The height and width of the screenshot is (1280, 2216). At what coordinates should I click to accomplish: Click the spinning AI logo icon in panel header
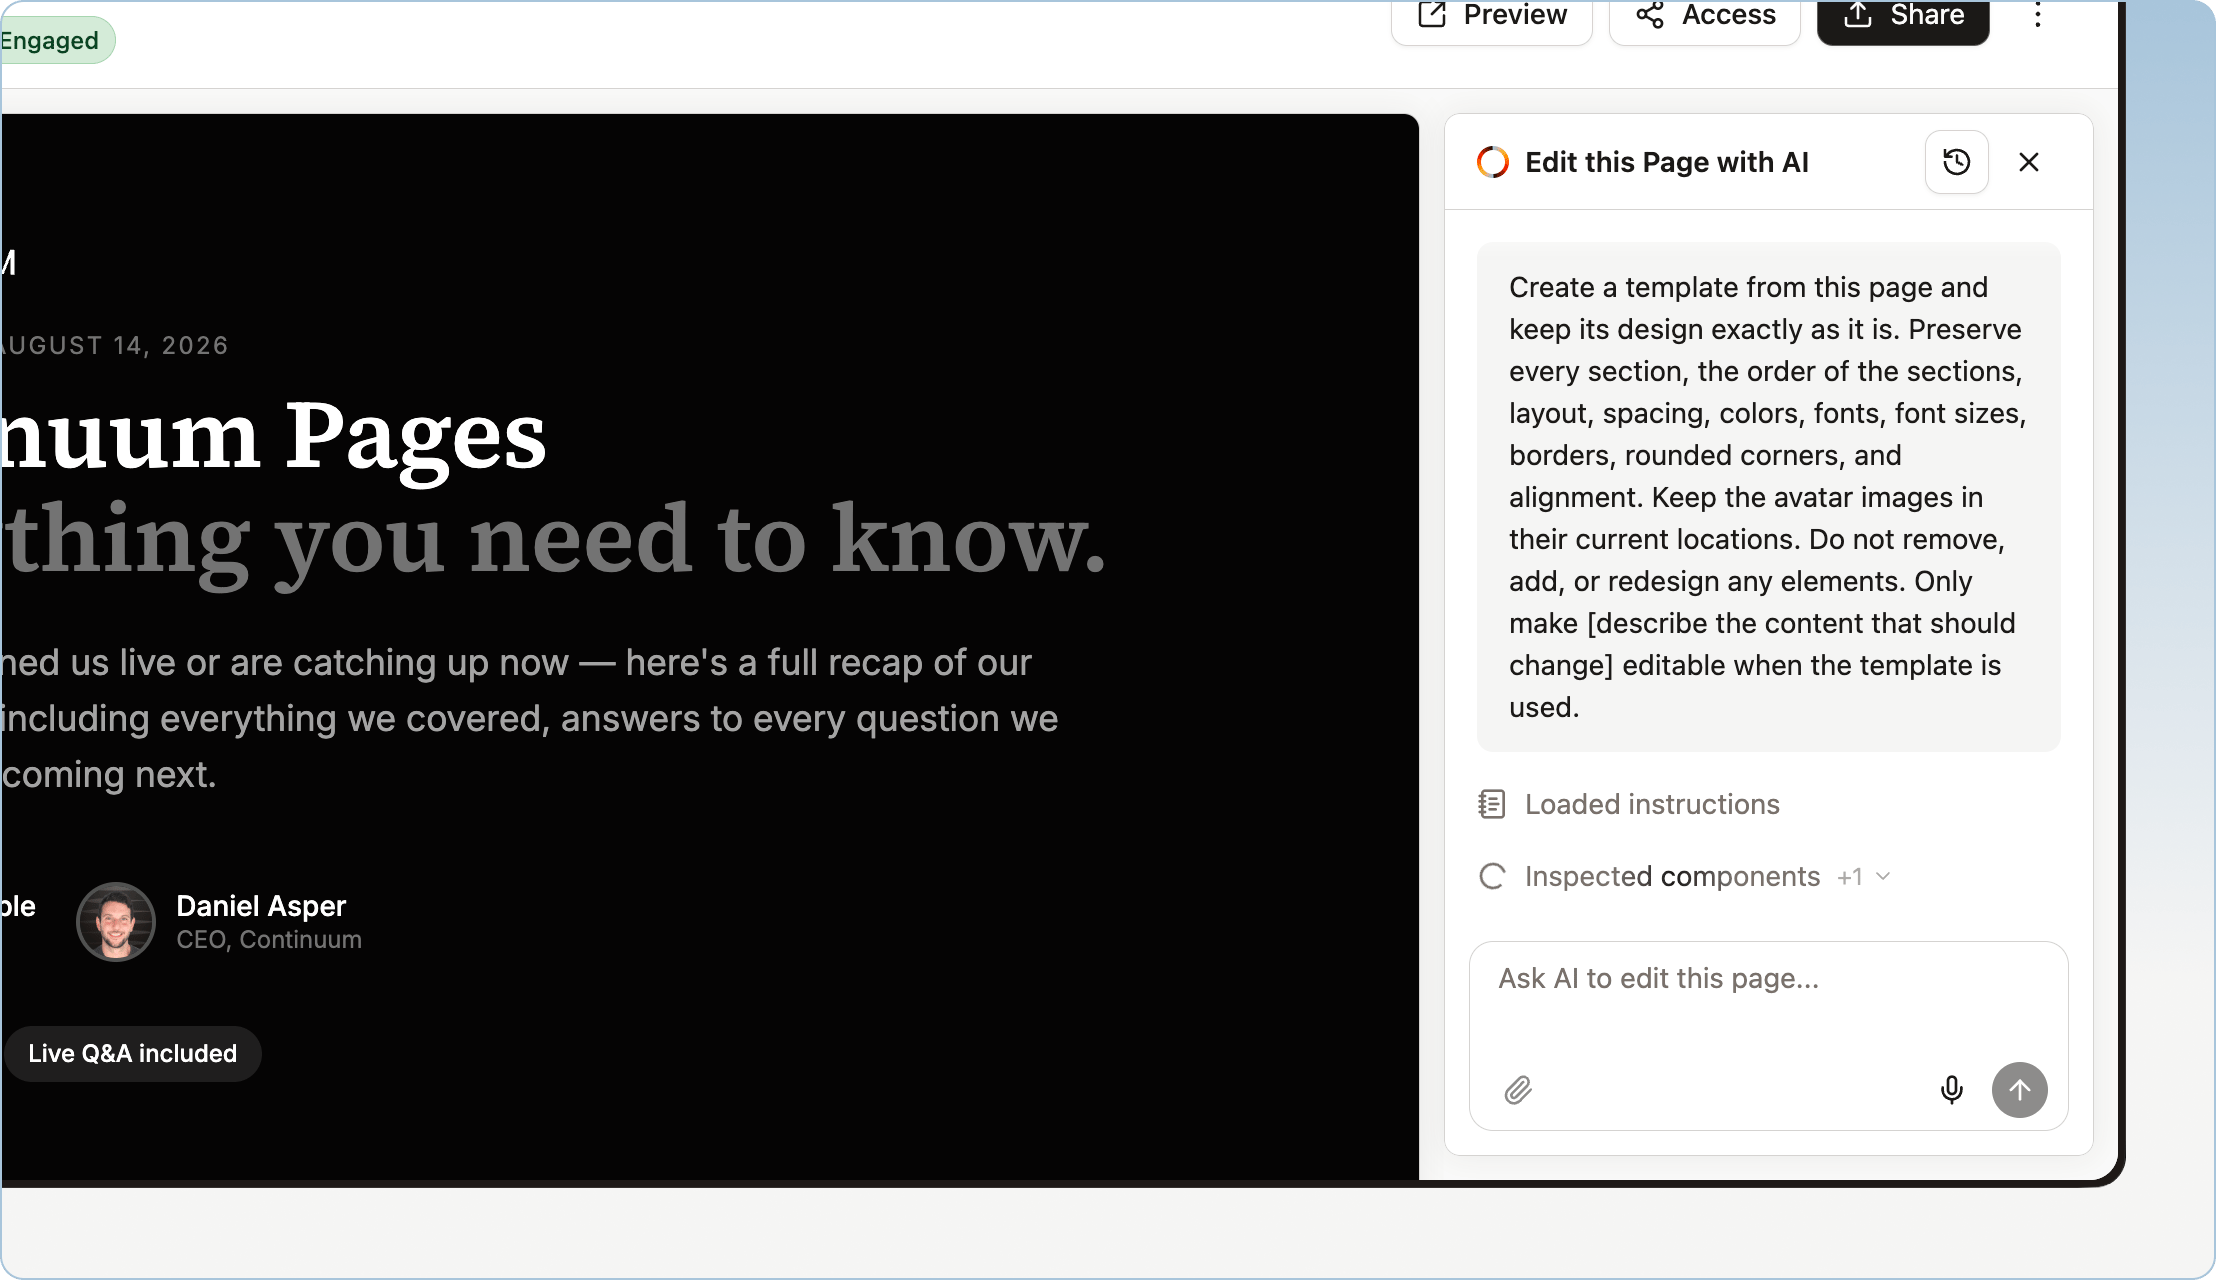tap(1493, 162)
